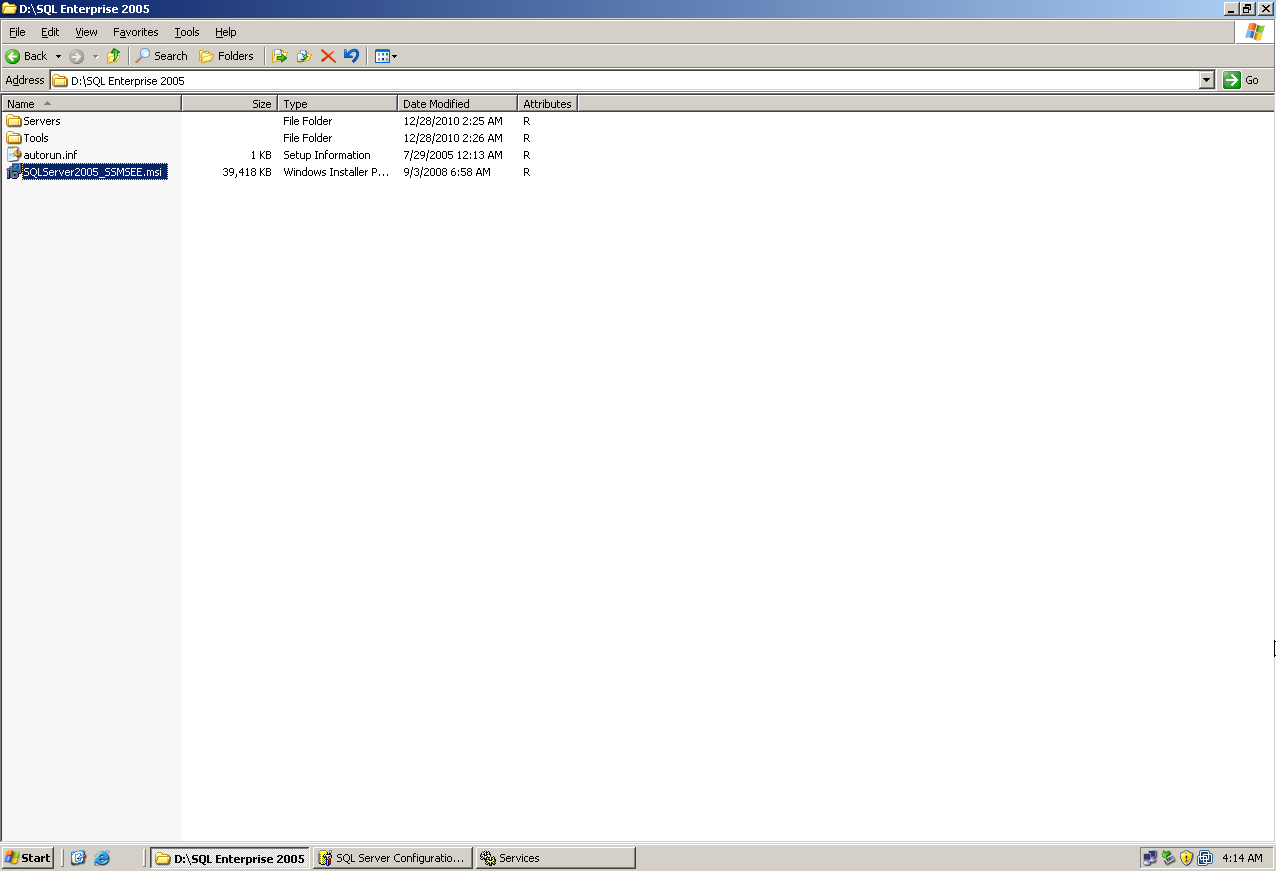
Task: Open the Back history dropdown arrow
Action: pos(58,56)
